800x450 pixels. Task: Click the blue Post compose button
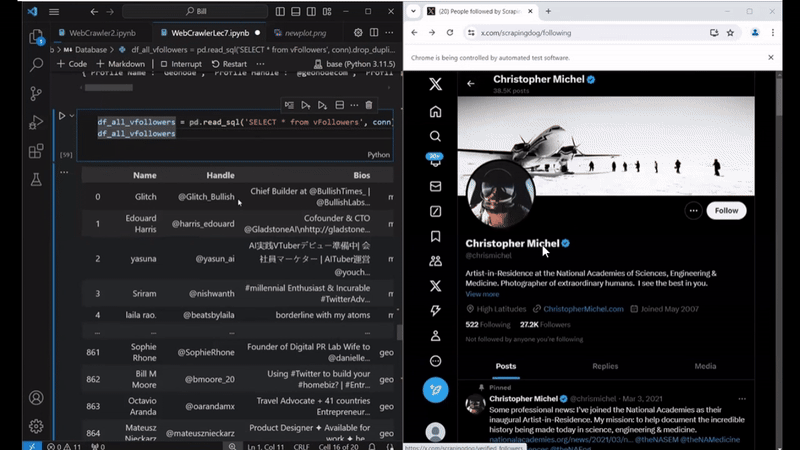click(x=435, y=390)
